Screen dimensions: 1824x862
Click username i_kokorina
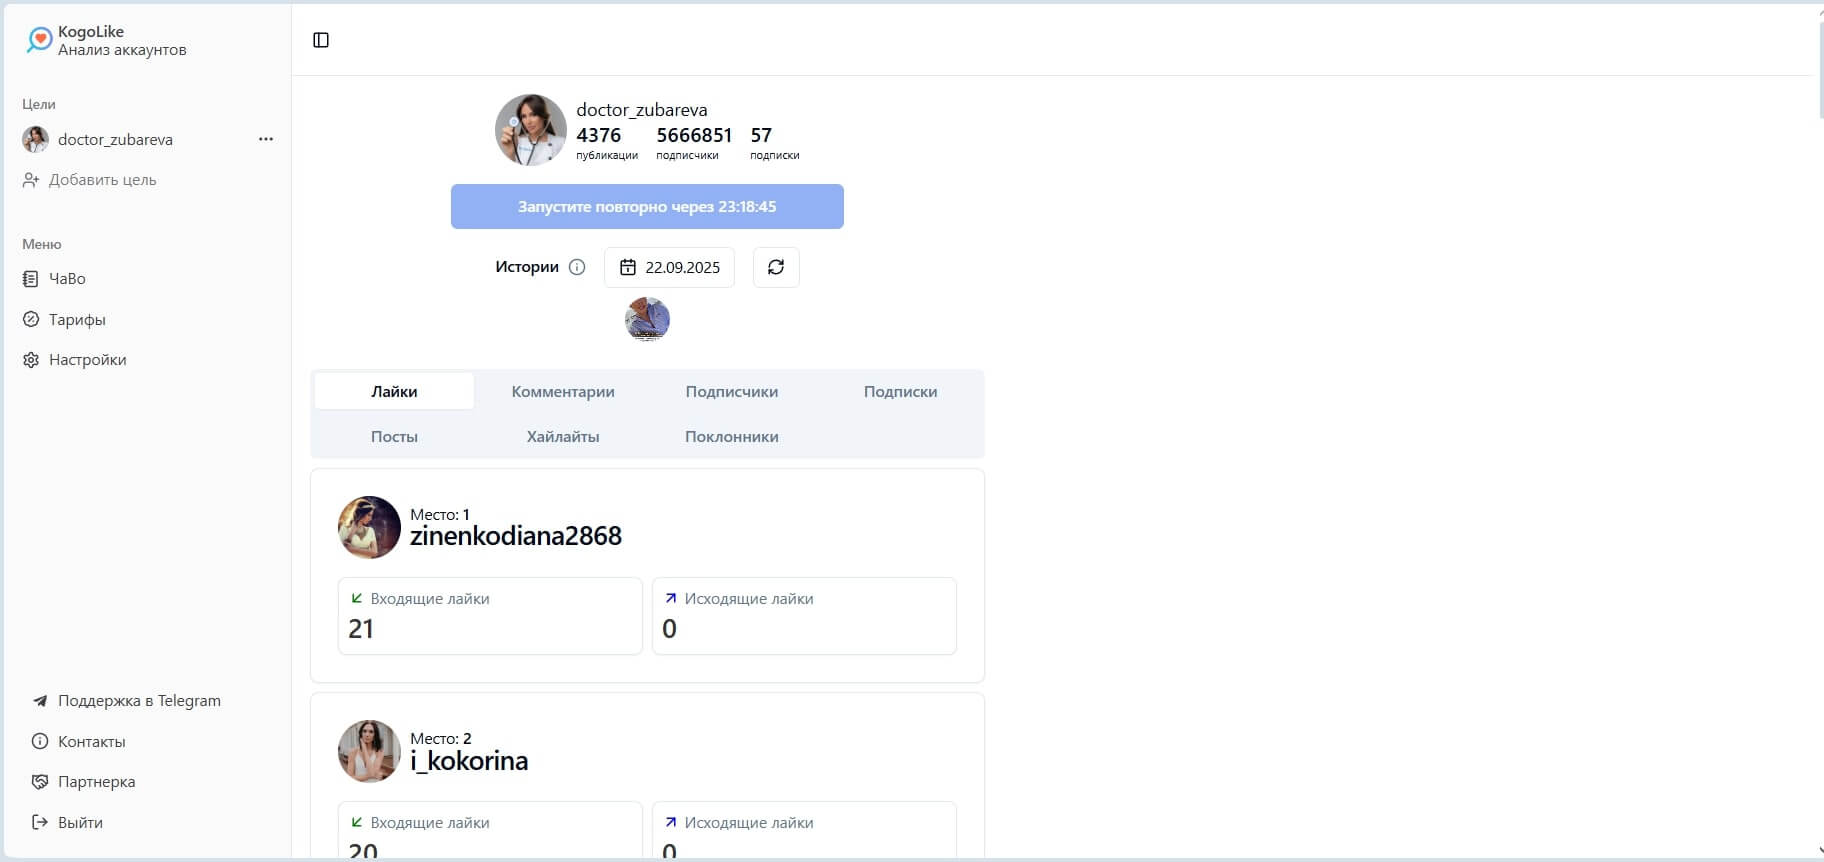pyautogui.click(x=469, y=761)
